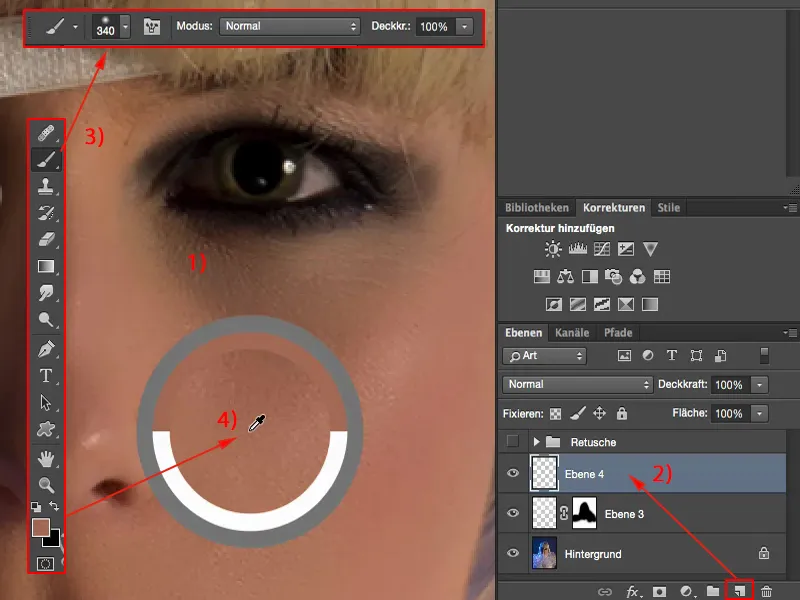Select the Type tool
This screenshot has height=600, width=800.
coord(46,376)
